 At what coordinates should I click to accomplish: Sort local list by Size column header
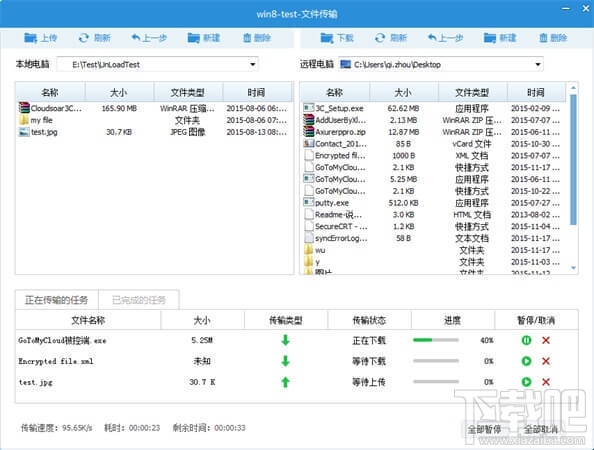(x=119, y=92)
